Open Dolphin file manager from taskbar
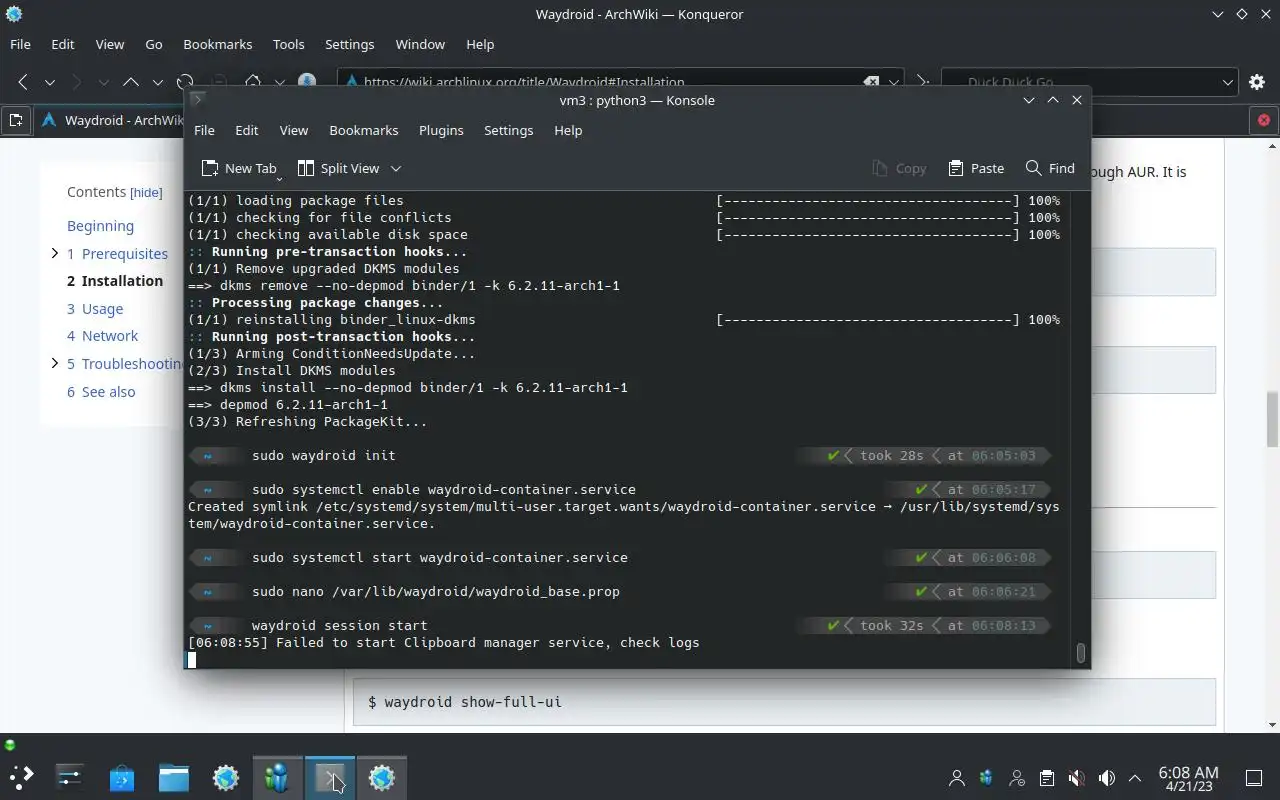 click(x=174, y=777)
